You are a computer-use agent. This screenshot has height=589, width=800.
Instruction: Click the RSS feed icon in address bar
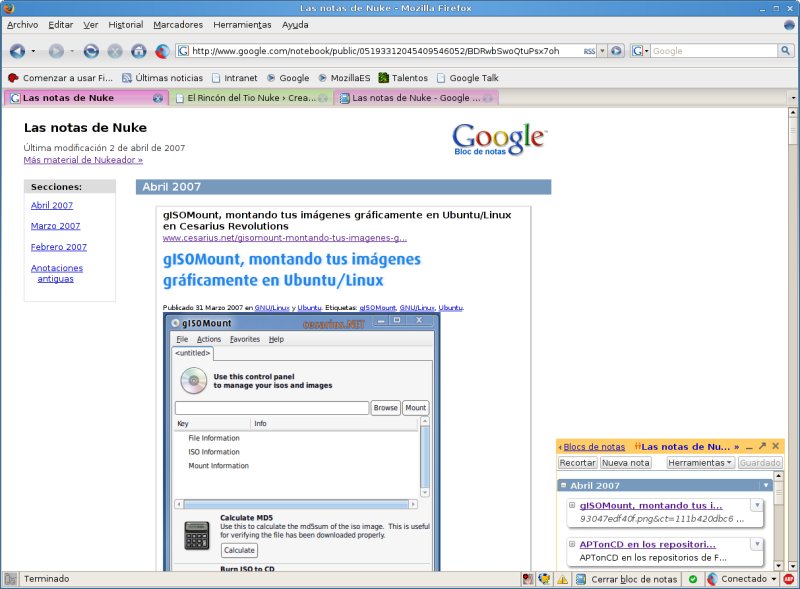coord(589,51)
